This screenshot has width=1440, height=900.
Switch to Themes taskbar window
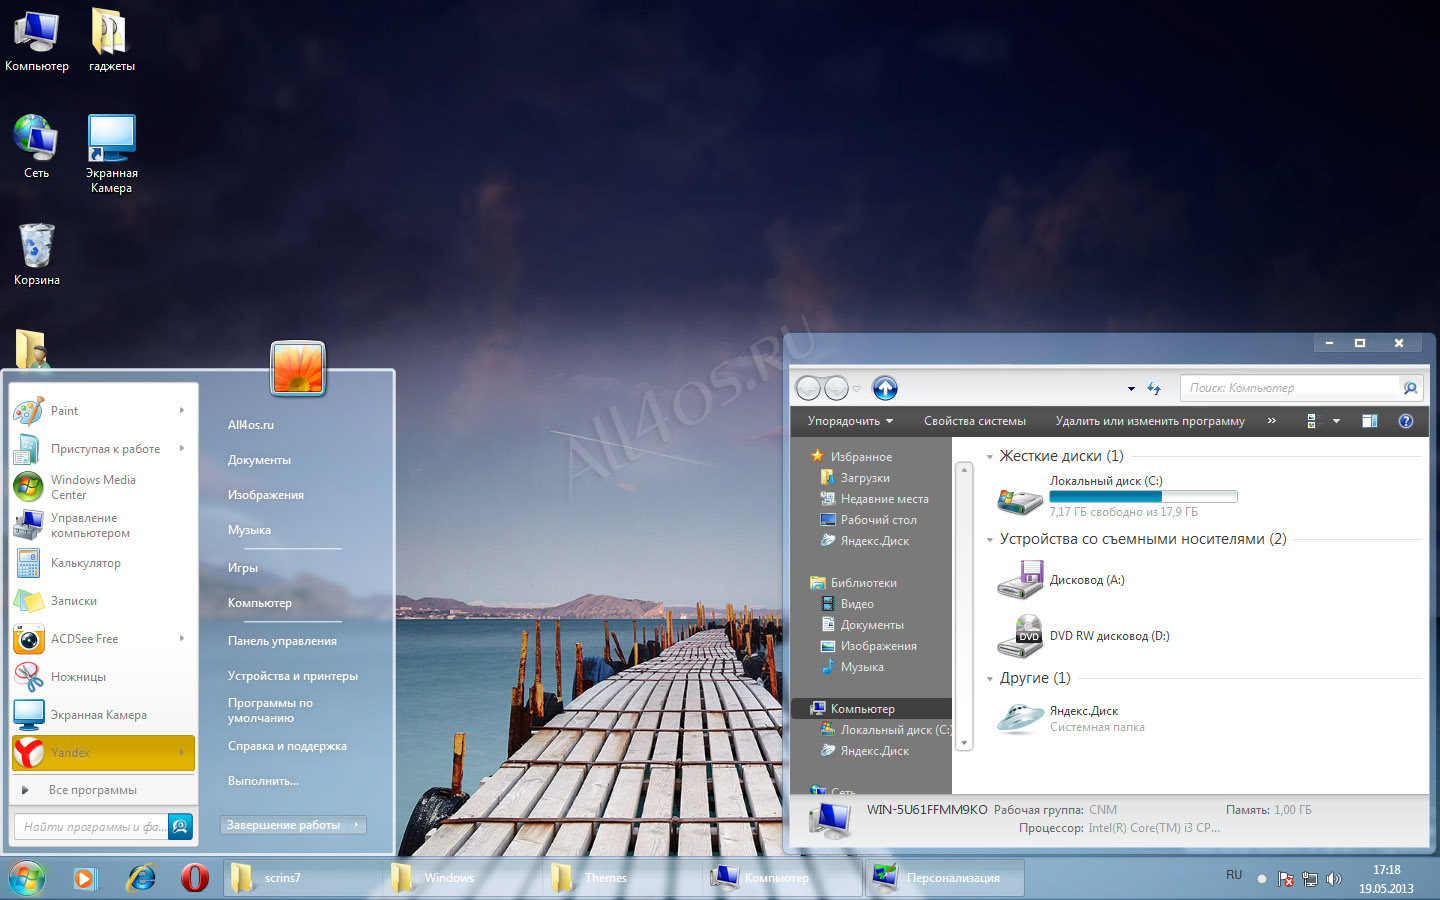[x=622, y=878]
